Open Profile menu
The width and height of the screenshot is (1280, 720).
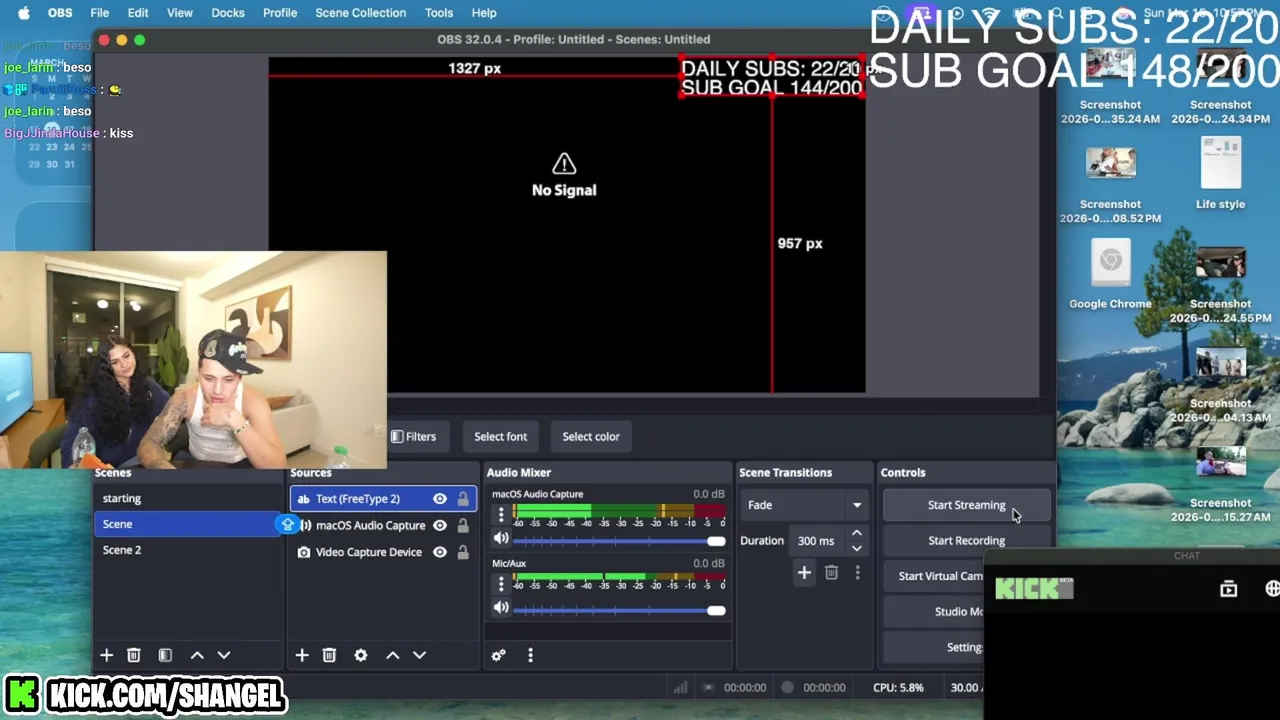point(280,13)
